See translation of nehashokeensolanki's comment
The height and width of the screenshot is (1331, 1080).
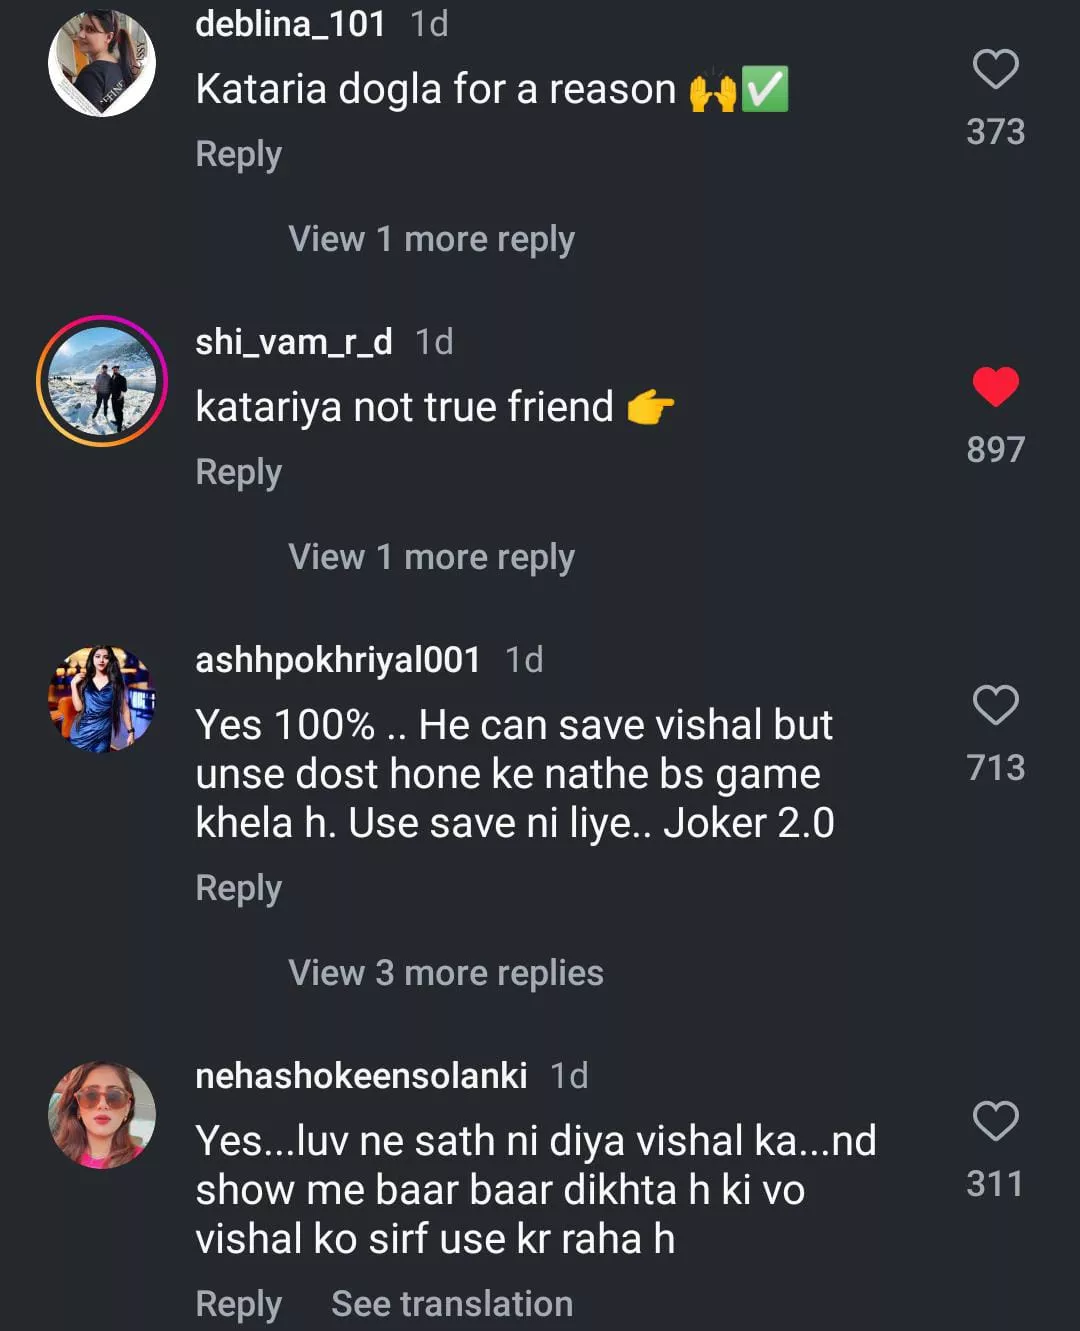point(452,1304)
